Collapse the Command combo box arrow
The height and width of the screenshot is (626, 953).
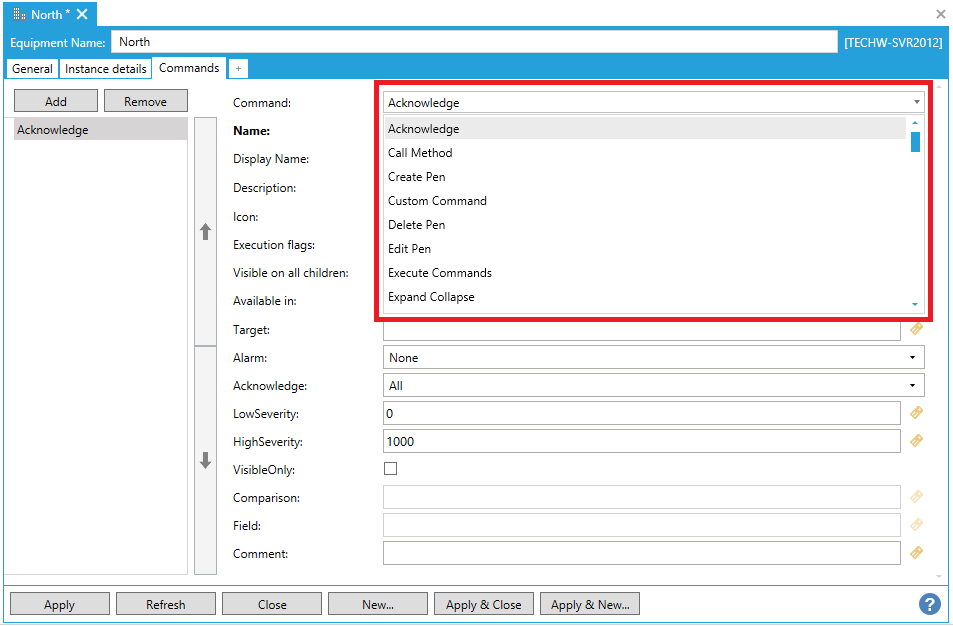coord(916,102)
